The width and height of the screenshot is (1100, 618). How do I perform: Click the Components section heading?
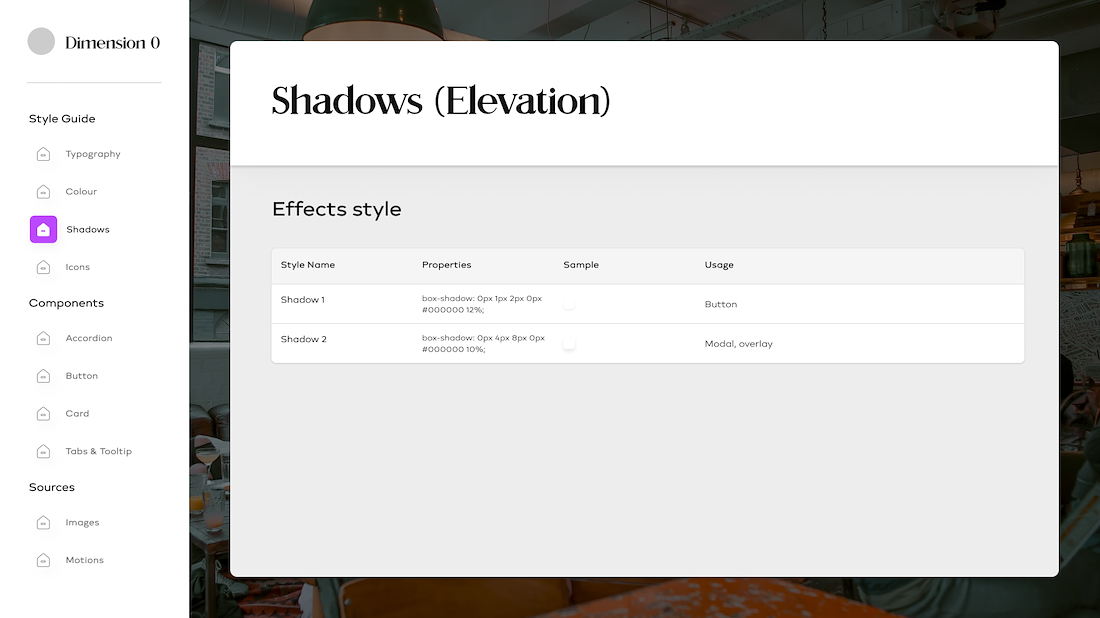click(66, 303)
